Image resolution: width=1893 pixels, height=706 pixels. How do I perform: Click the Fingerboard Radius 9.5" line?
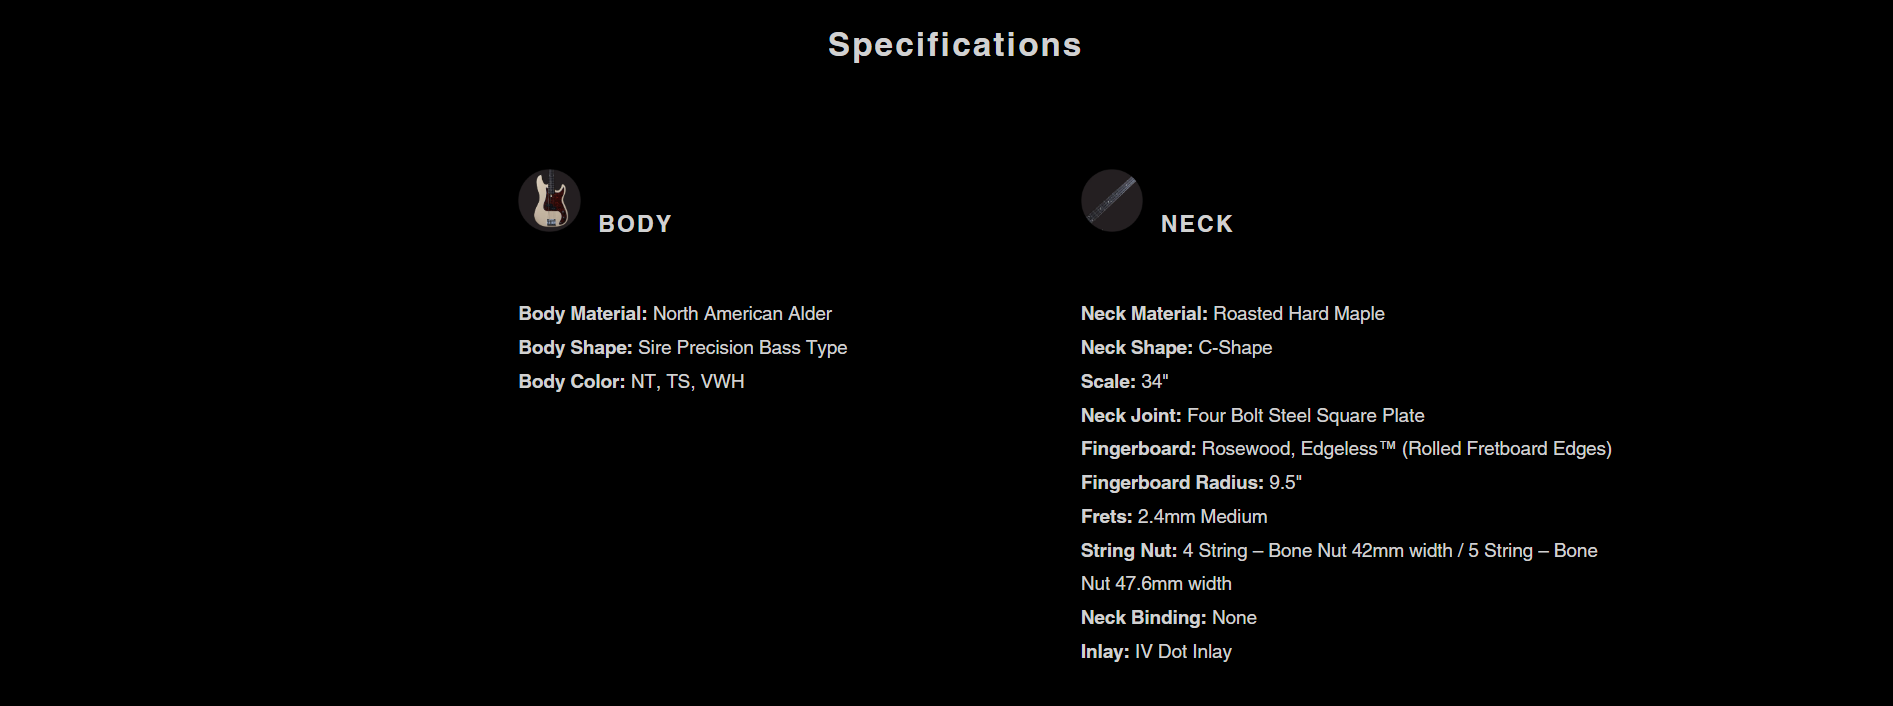point(1190,483)
